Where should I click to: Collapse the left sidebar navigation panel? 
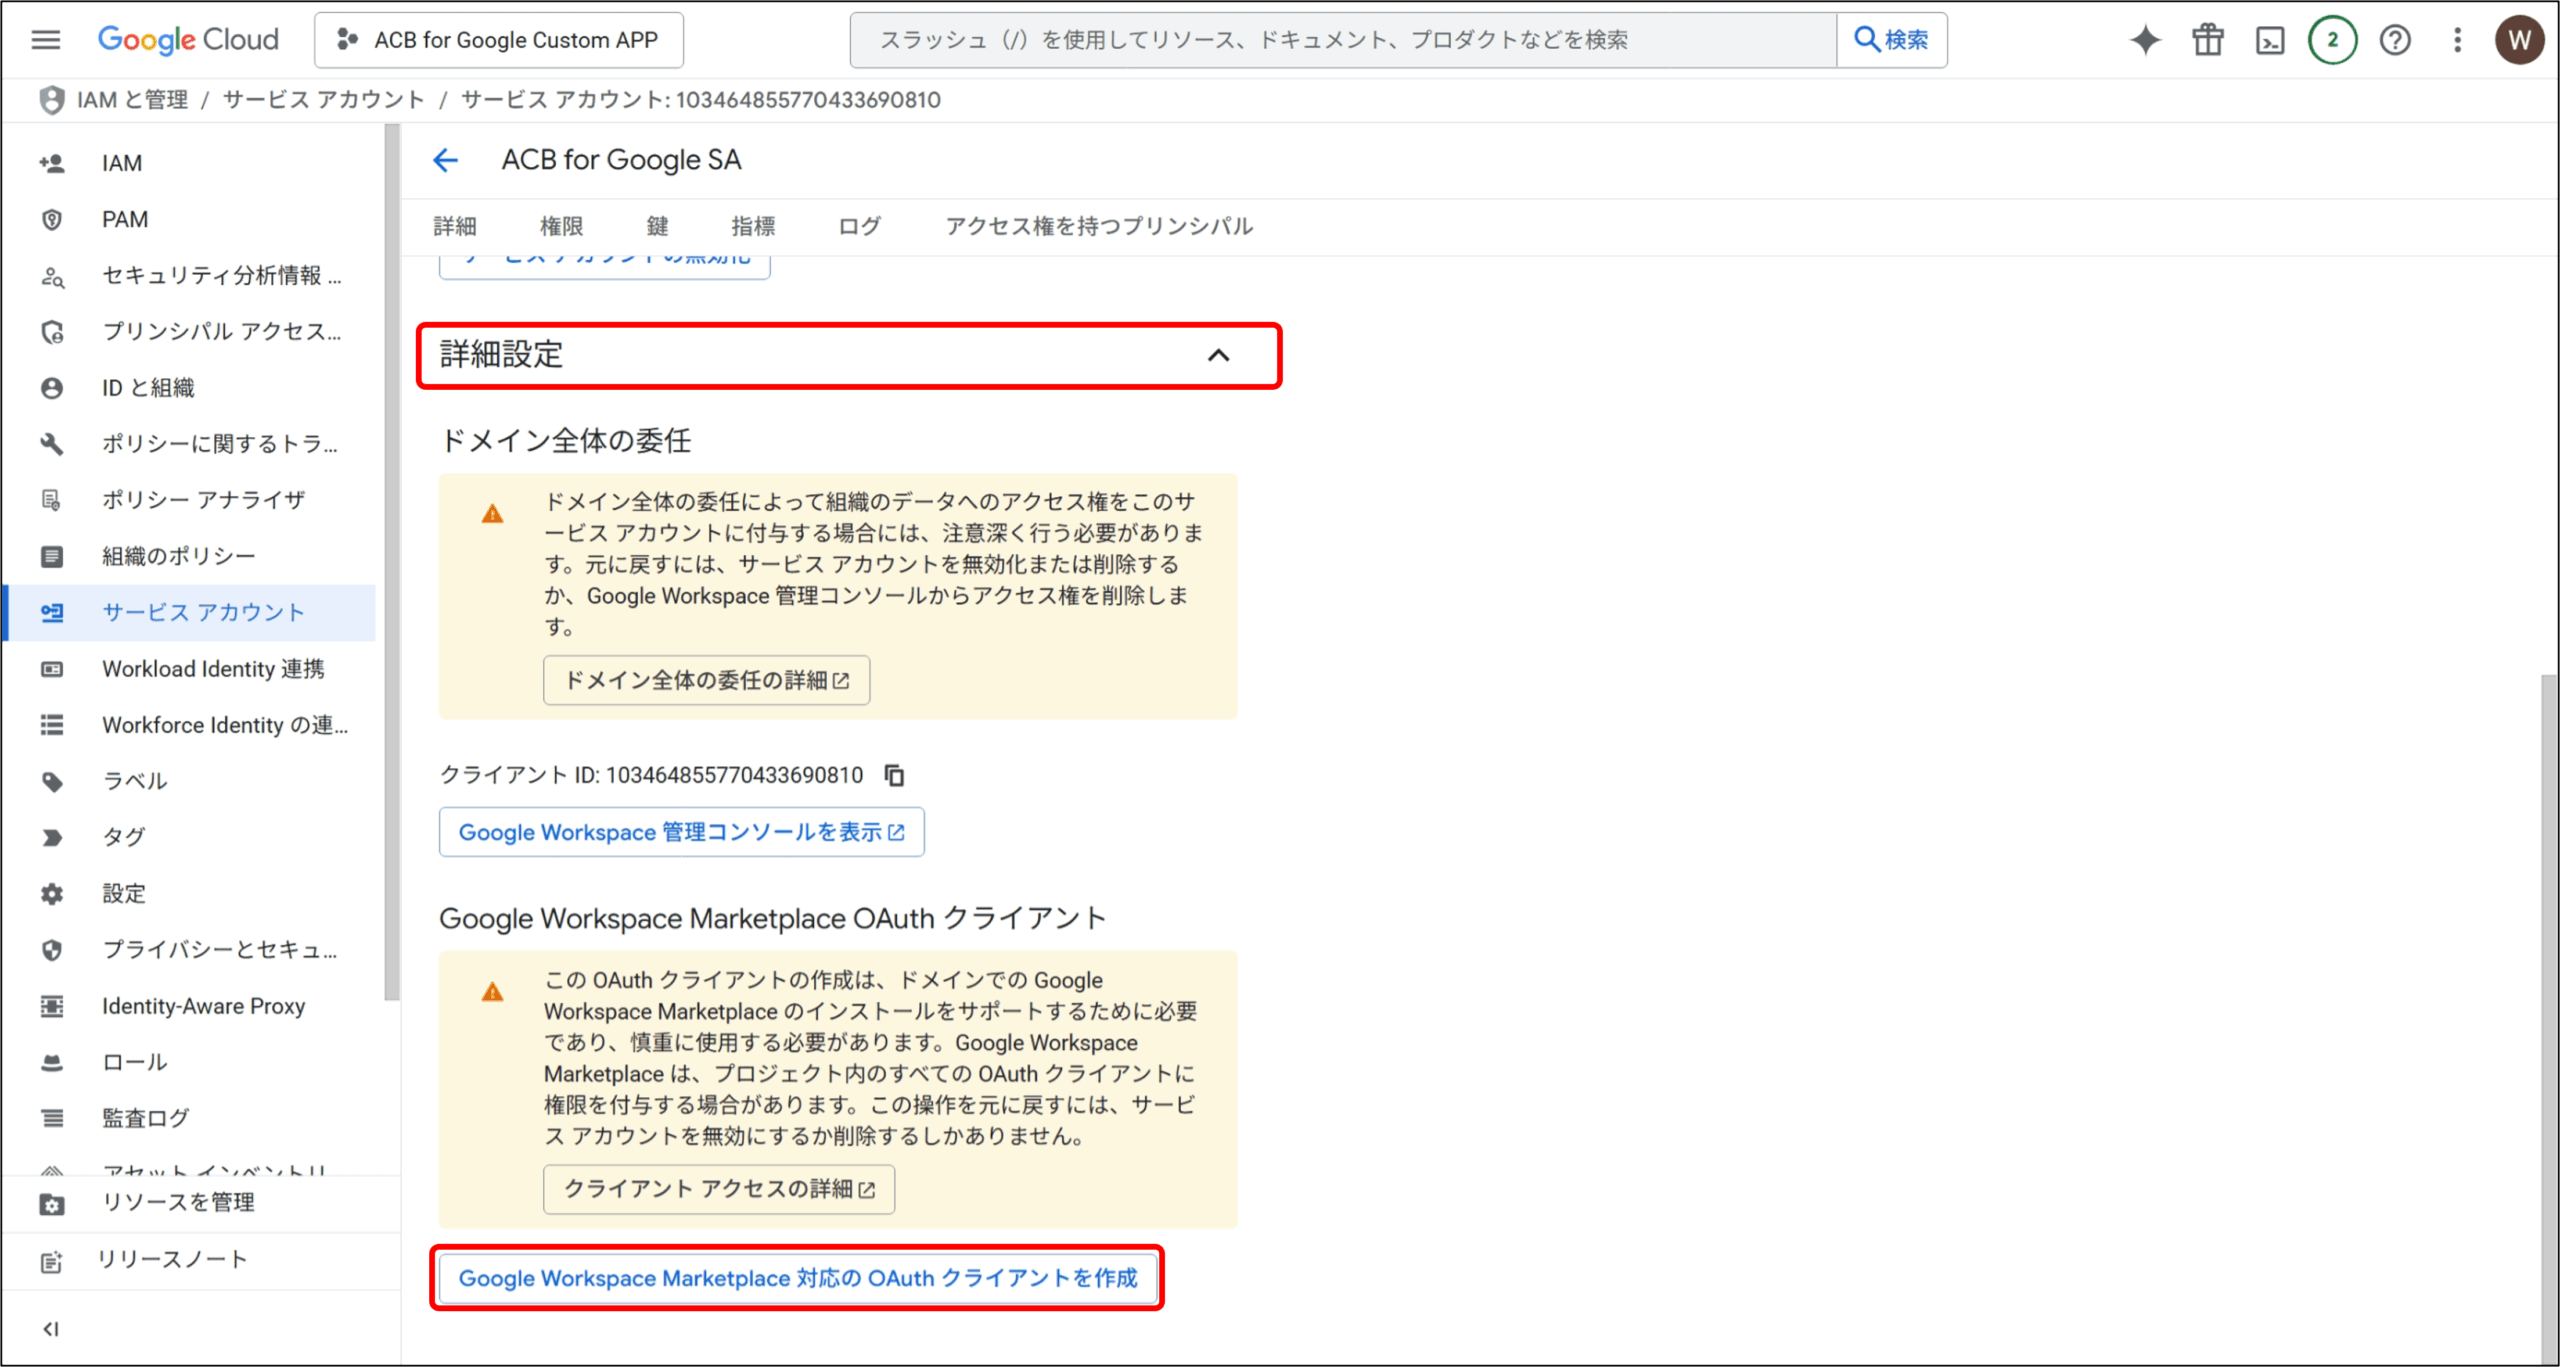[x=50, y=1329]
